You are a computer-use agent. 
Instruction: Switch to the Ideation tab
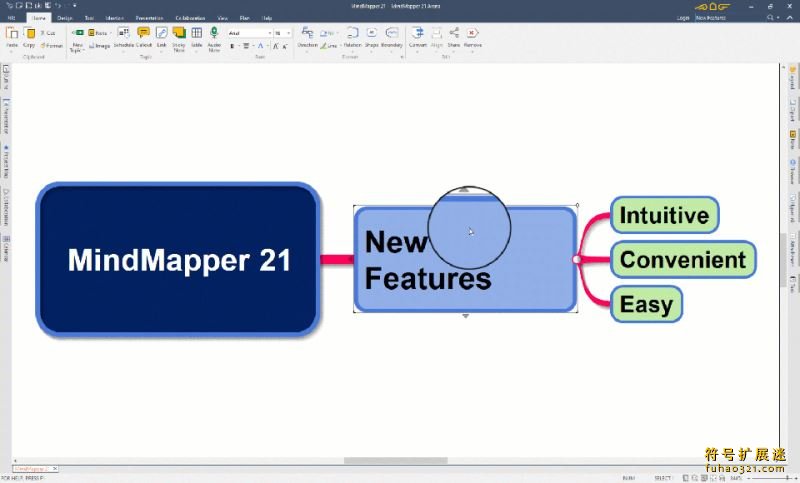tap(115, 18)
